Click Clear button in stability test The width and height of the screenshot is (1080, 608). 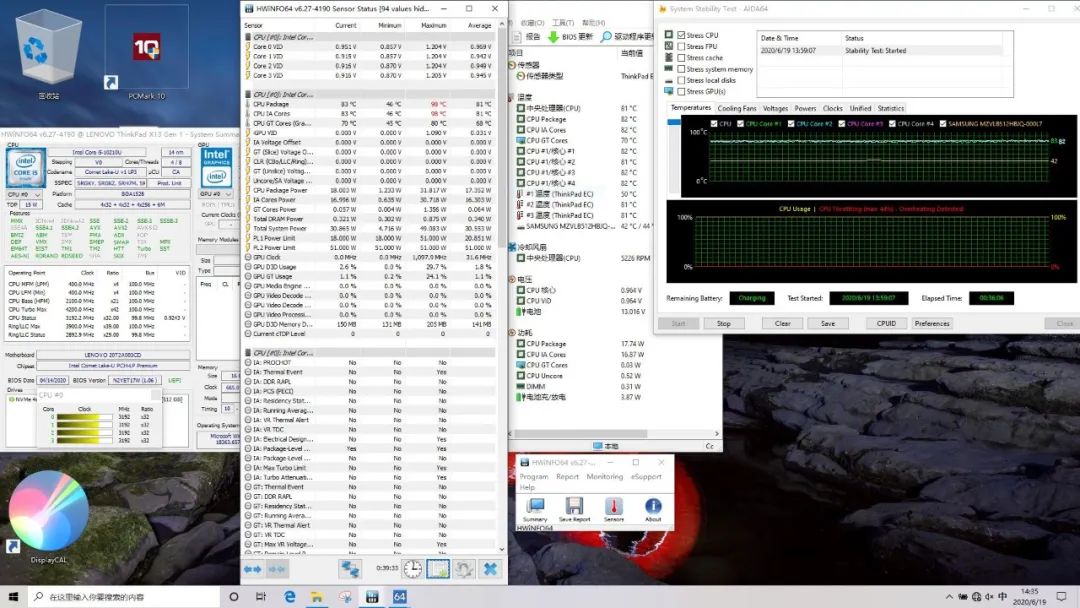click(x=782, y=323)
